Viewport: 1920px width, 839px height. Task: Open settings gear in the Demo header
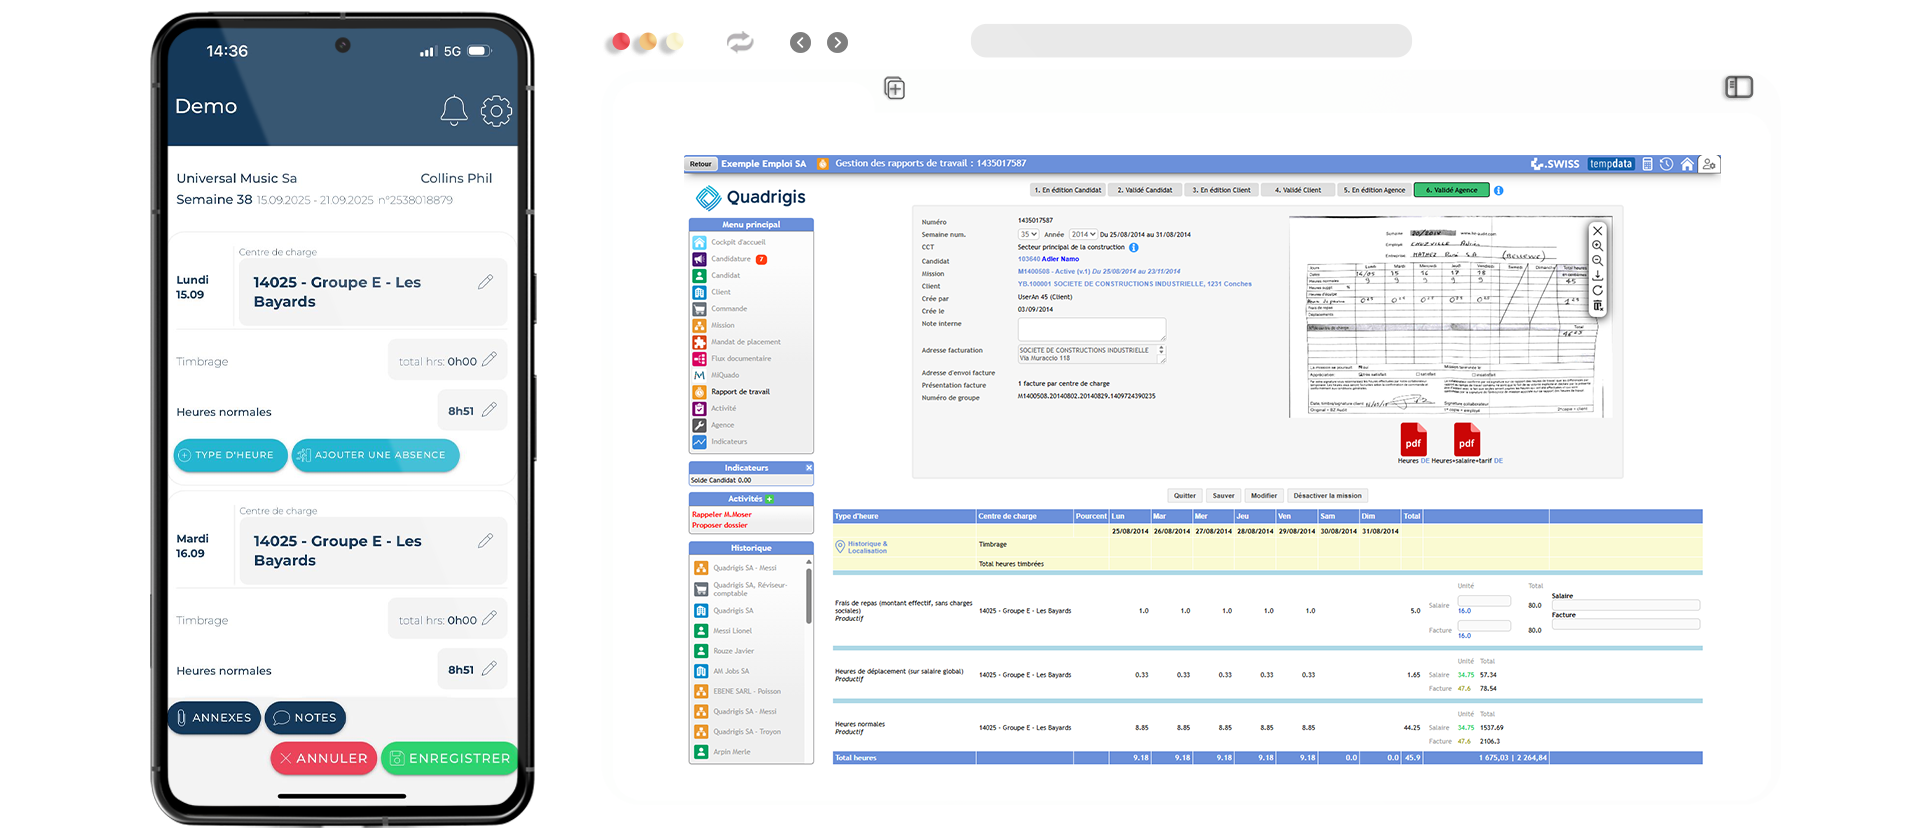pyautogui.click(x=496, y=110)
